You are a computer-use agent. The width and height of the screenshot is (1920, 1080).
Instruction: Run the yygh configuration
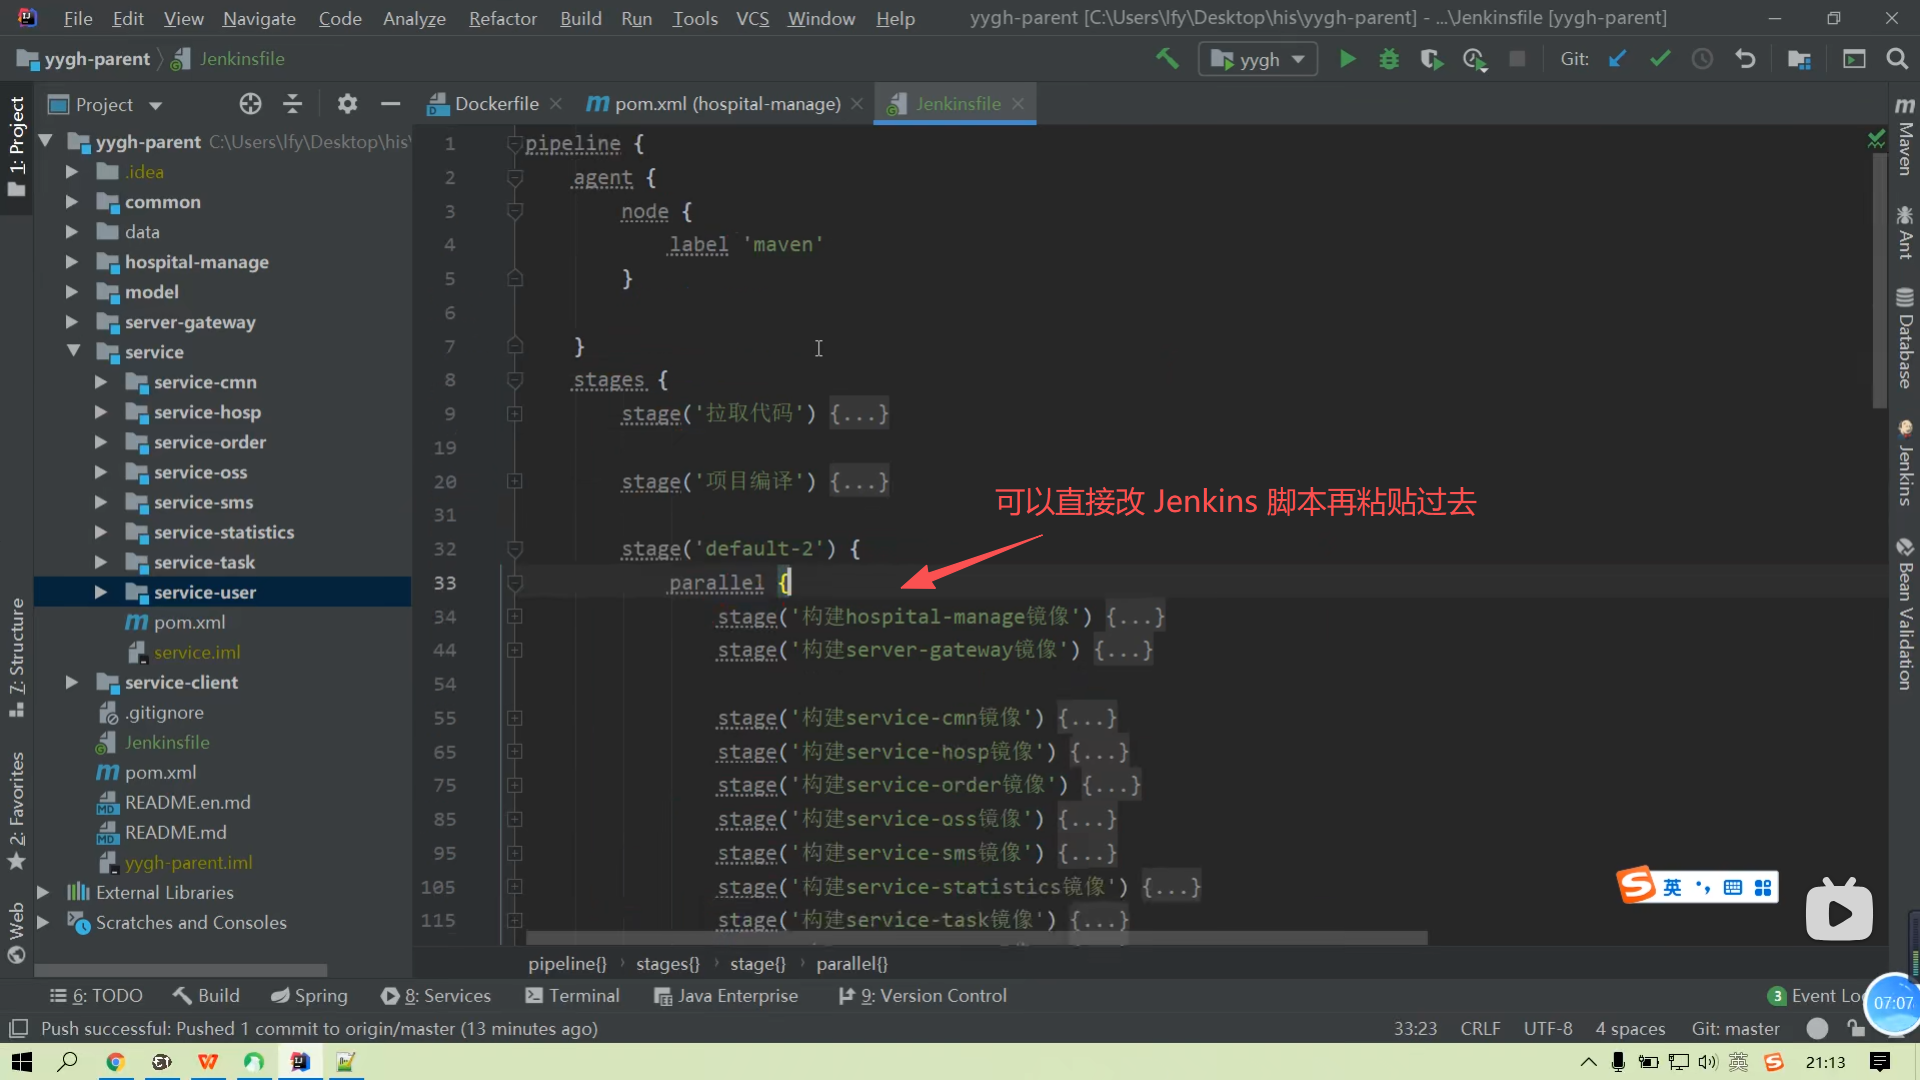[x=1347, y=59]
